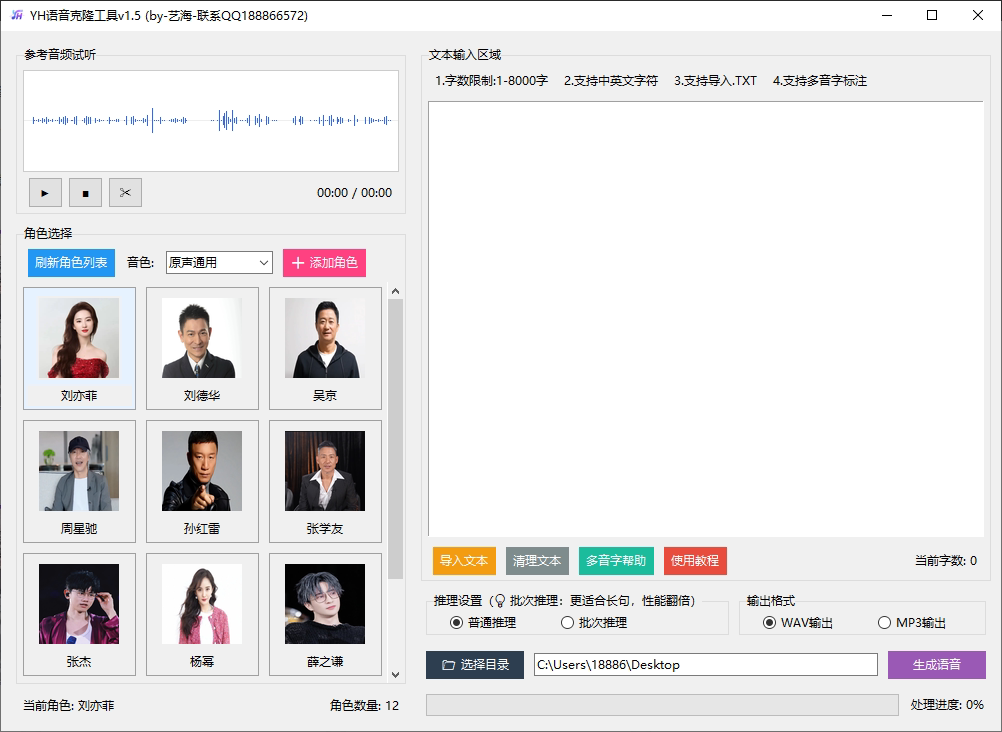Screen dimensions: 1002x732
Task: Click the 当前角色: 刘亦菲 status text
Action: tap(69, 706)
